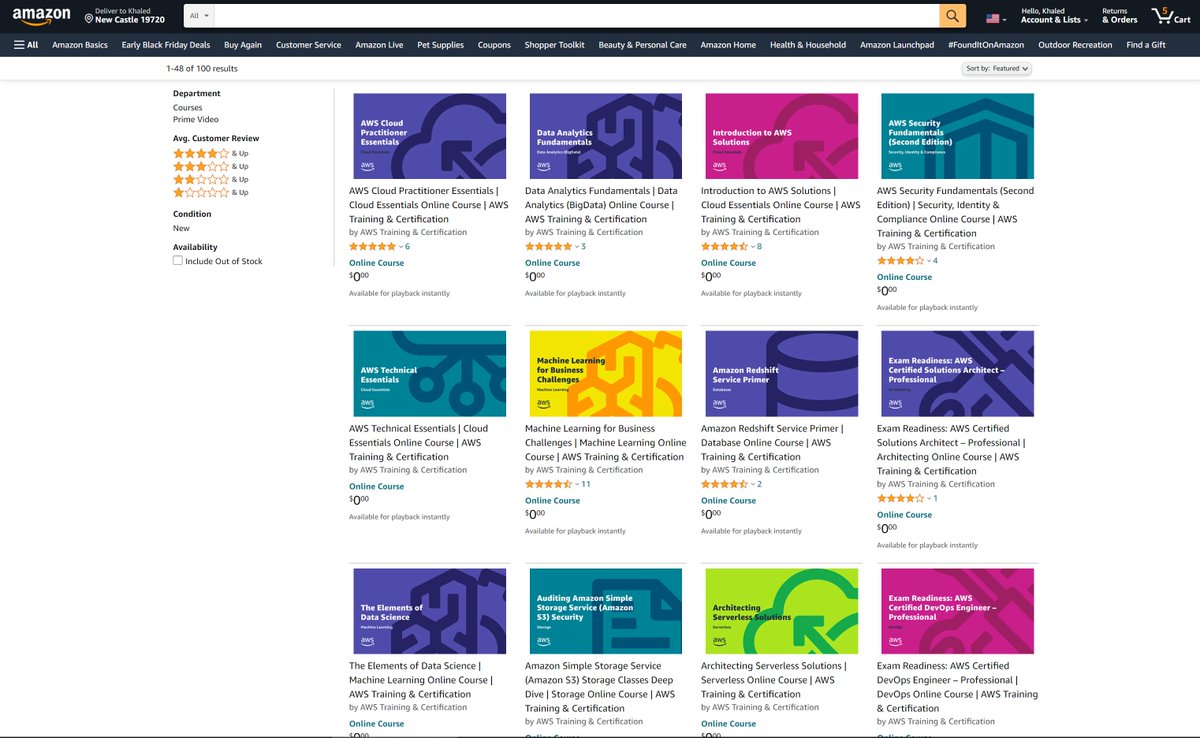Screen dimensions: 1200x738
Task: Click the Amazon logo
Action: point(42,15)
